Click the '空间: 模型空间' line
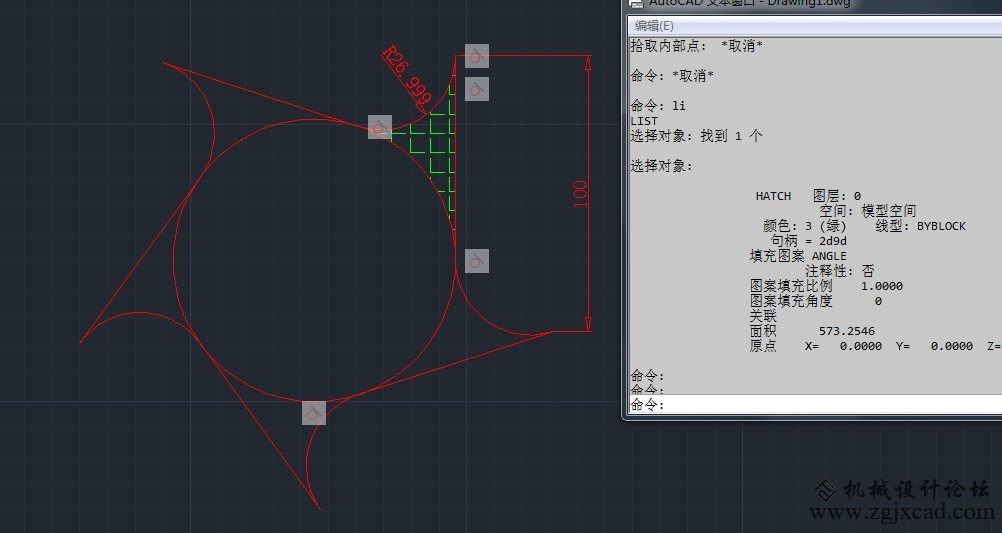1002x533 pixels. [x=868, y=211]
